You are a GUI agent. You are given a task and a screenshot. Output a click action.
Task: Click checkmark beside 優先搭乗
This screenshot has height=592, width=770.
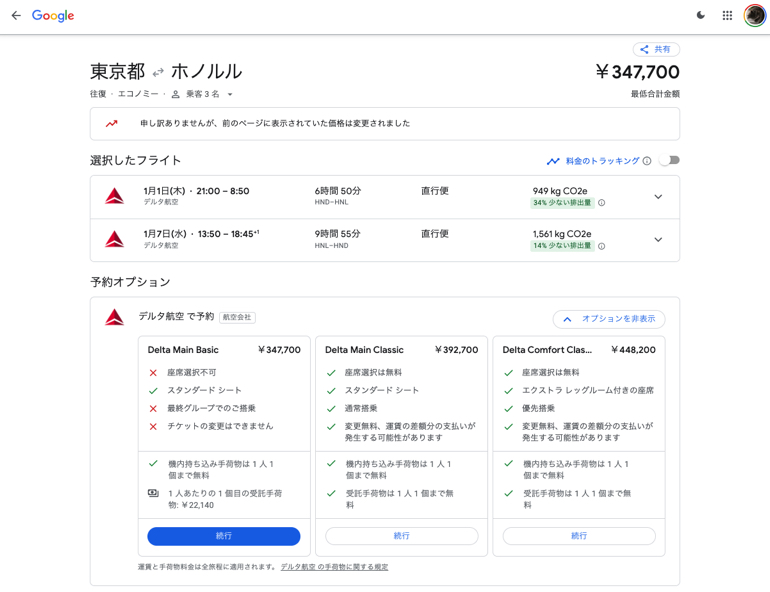[x=509, y=408]
